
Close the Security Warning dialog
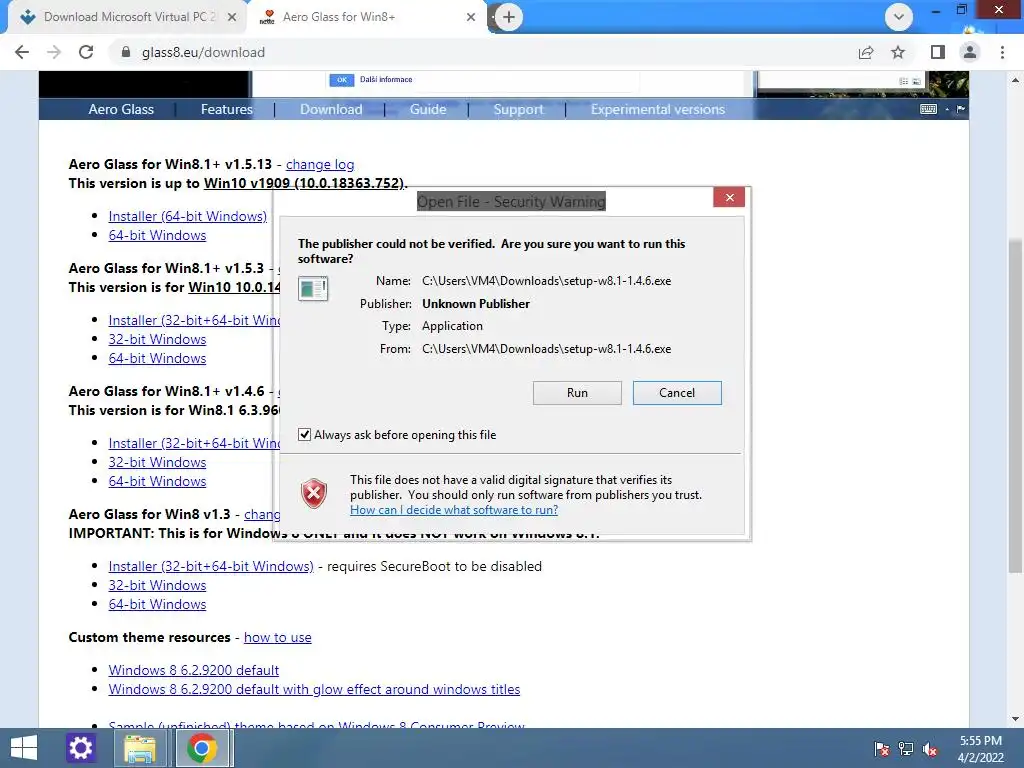(x=729, y=197)
